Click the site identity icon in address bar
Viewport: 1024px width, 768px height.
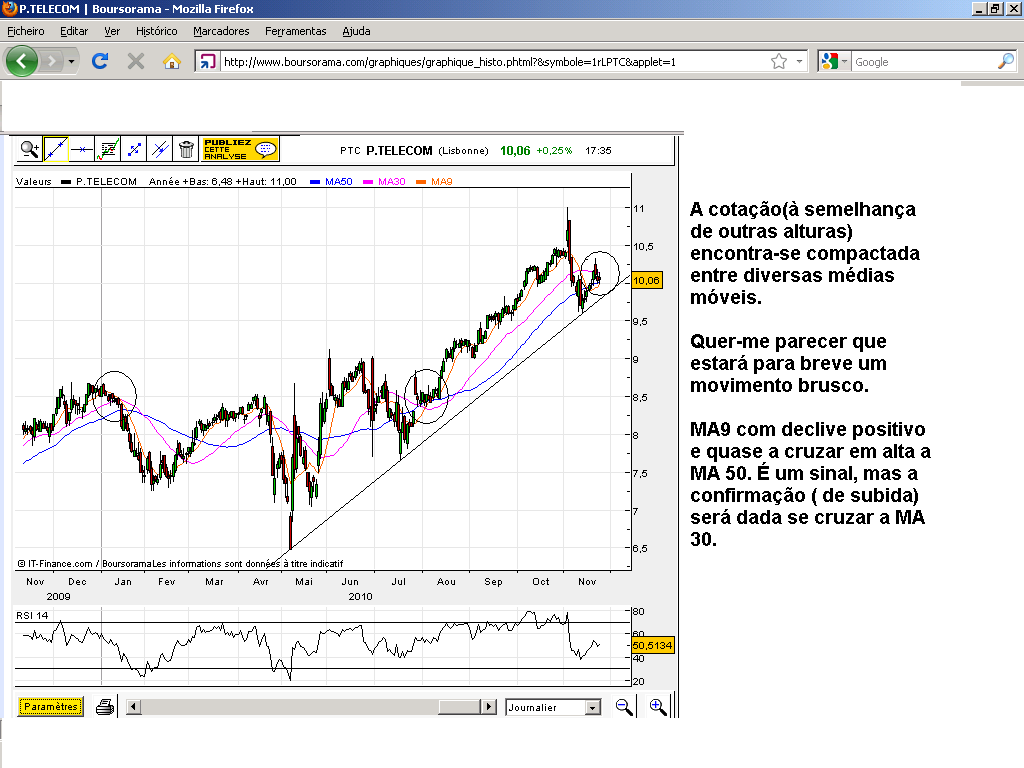click(x=207, y=61)
